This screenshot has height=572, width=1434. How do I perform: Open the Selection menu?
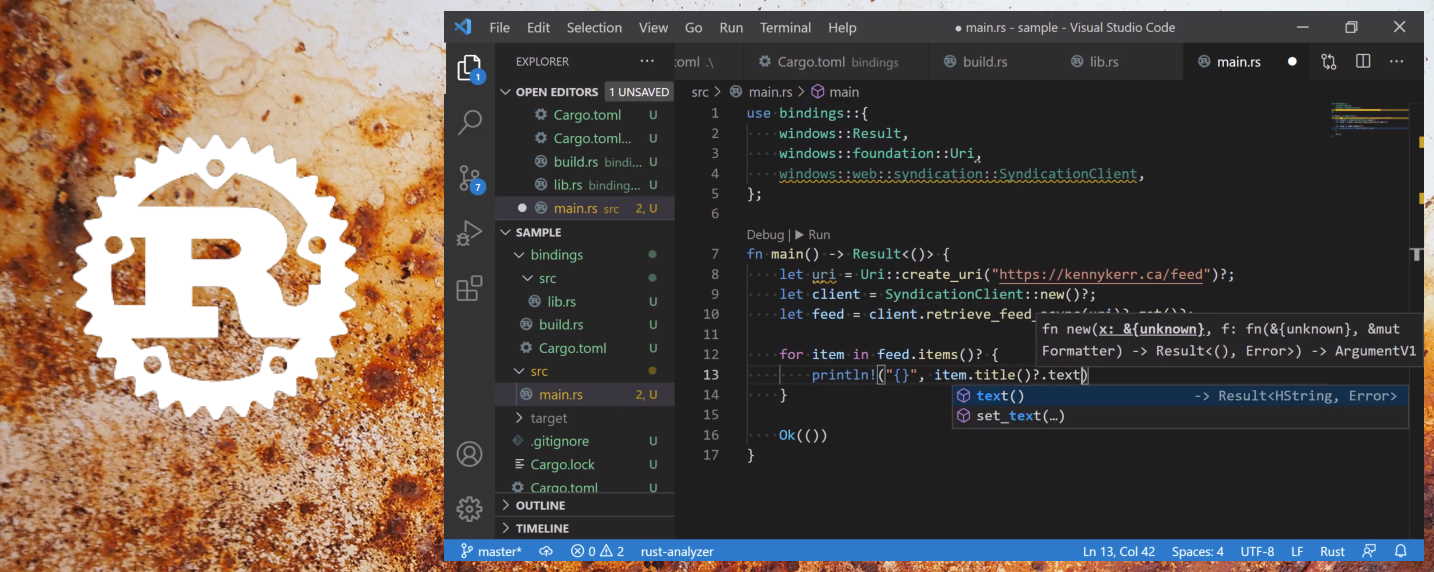(594, 27)
